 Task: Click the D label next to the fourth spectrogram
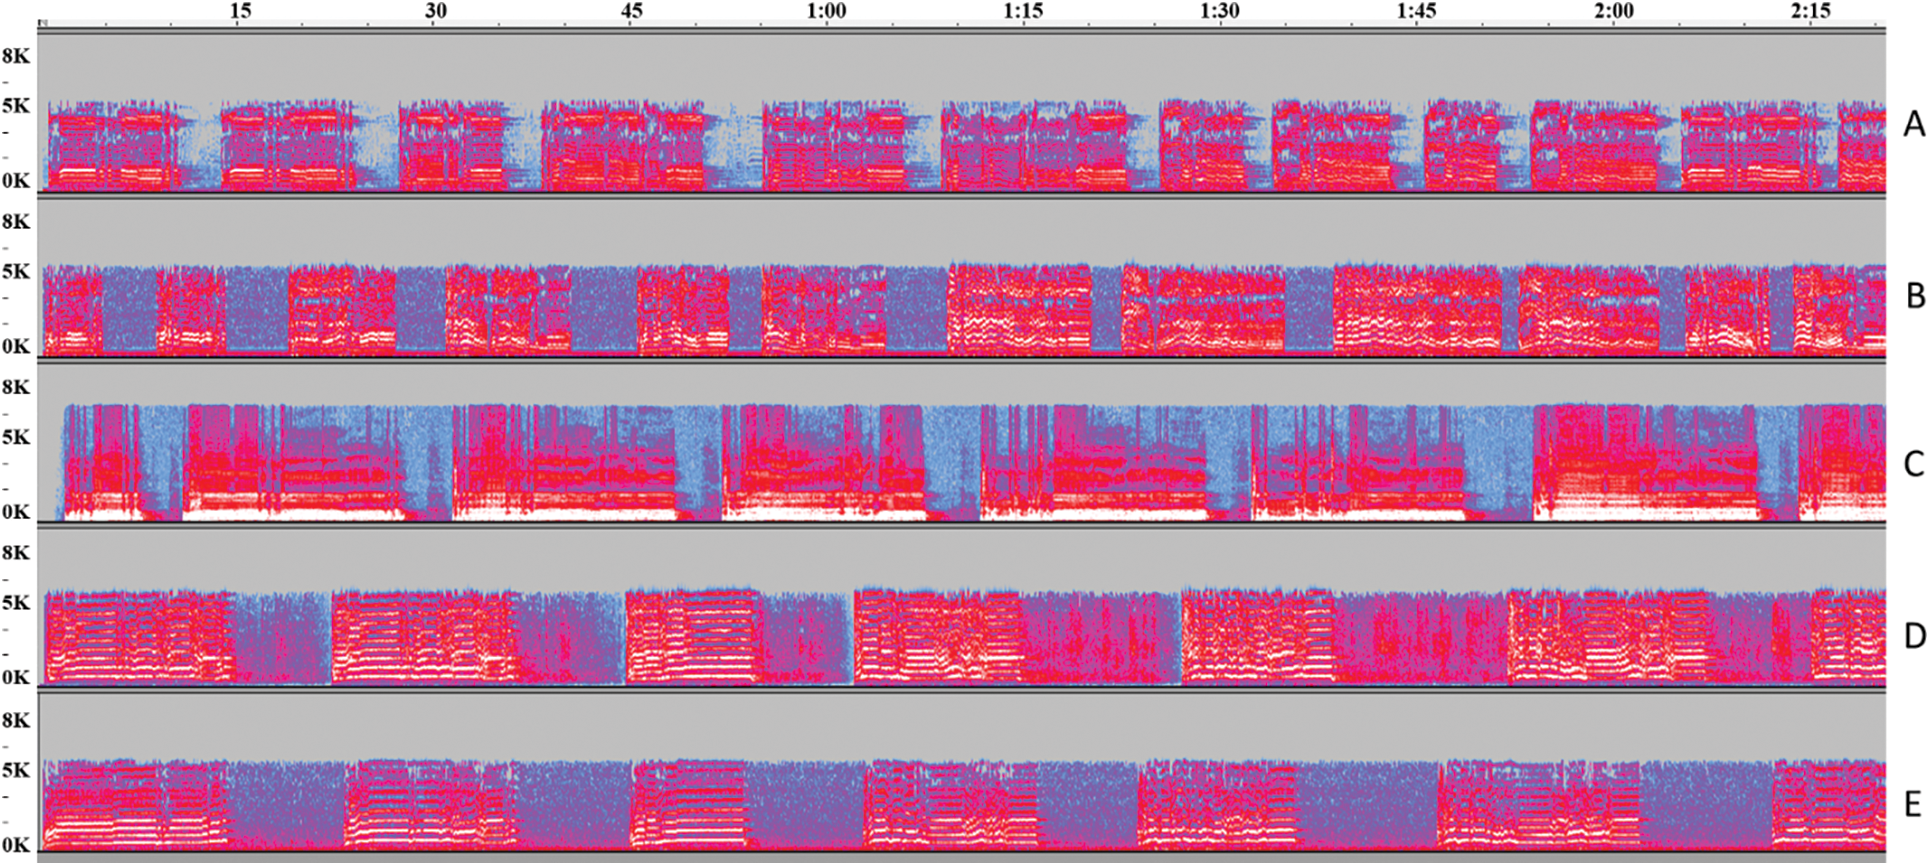(x=1914, y=636)
